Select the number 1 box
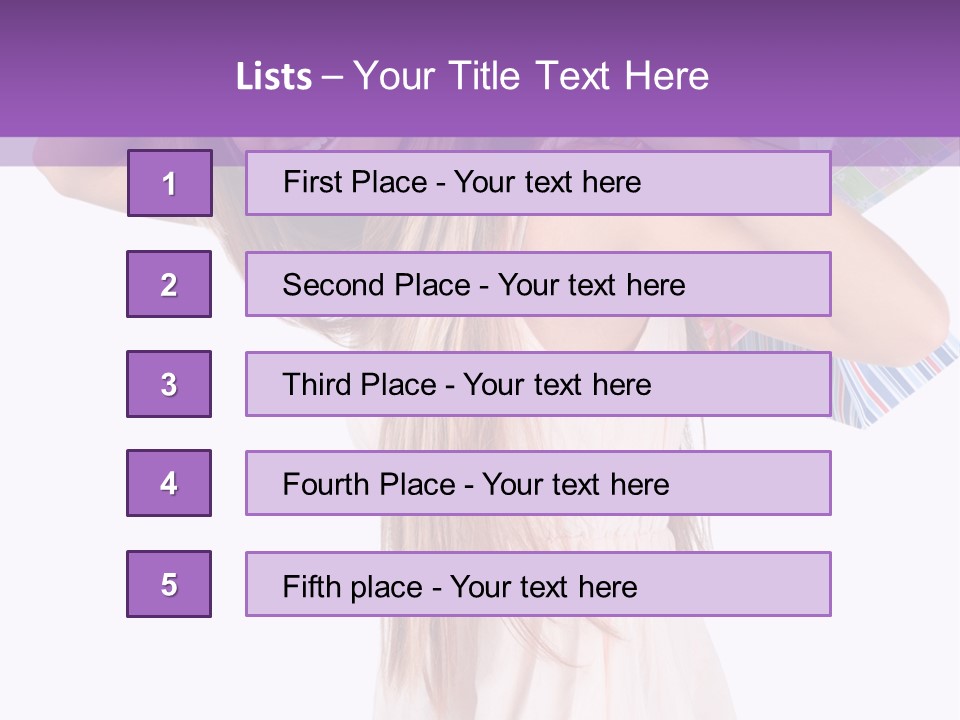The width and height of the screenshot is (960, 720). (x=170, y=183)
